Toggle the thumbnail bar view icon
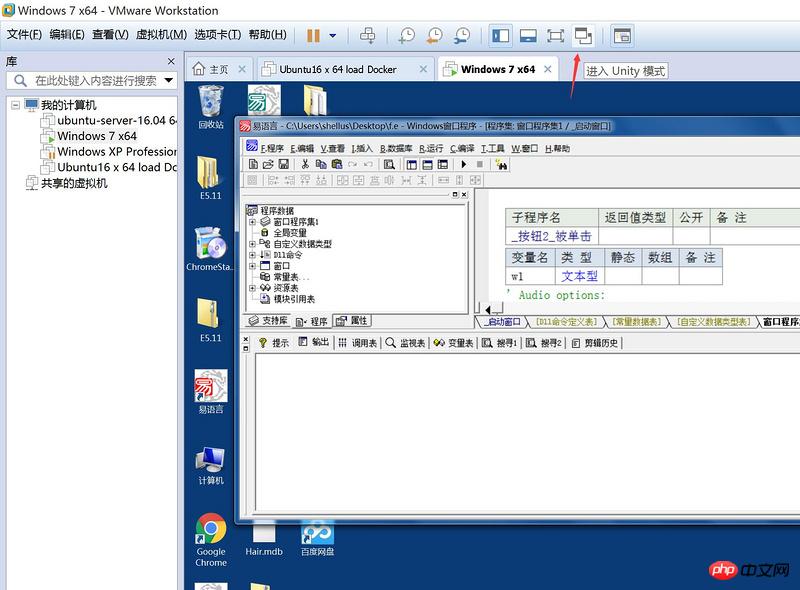The image size is (800, 590). [528, 36]
